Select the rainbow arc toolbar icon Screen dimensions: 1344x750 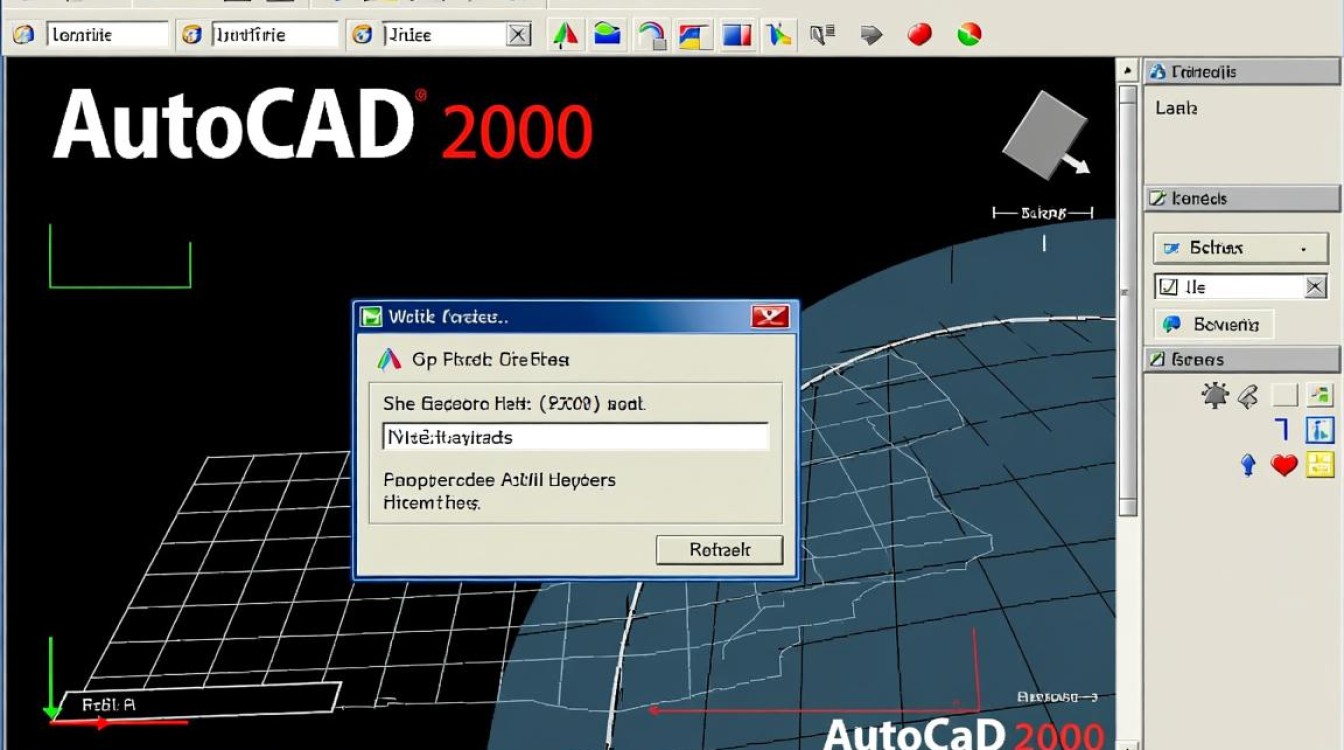[651, 35]
